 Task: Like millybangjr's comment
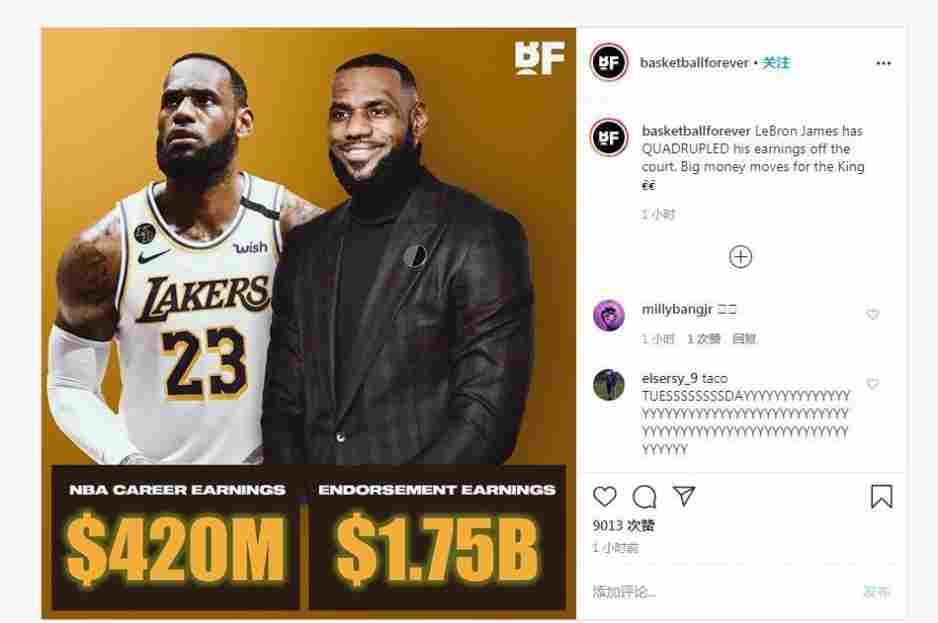pyautogui.click(x=872, y=314)
